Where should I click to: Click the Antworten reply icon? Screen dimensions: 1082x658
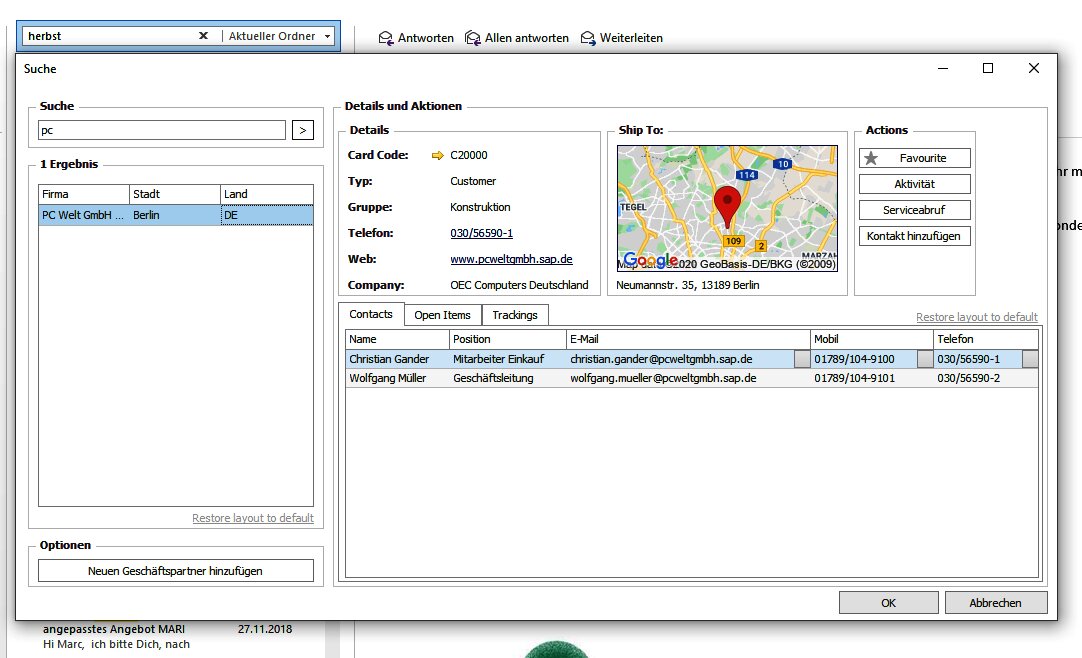coord(386,38)
